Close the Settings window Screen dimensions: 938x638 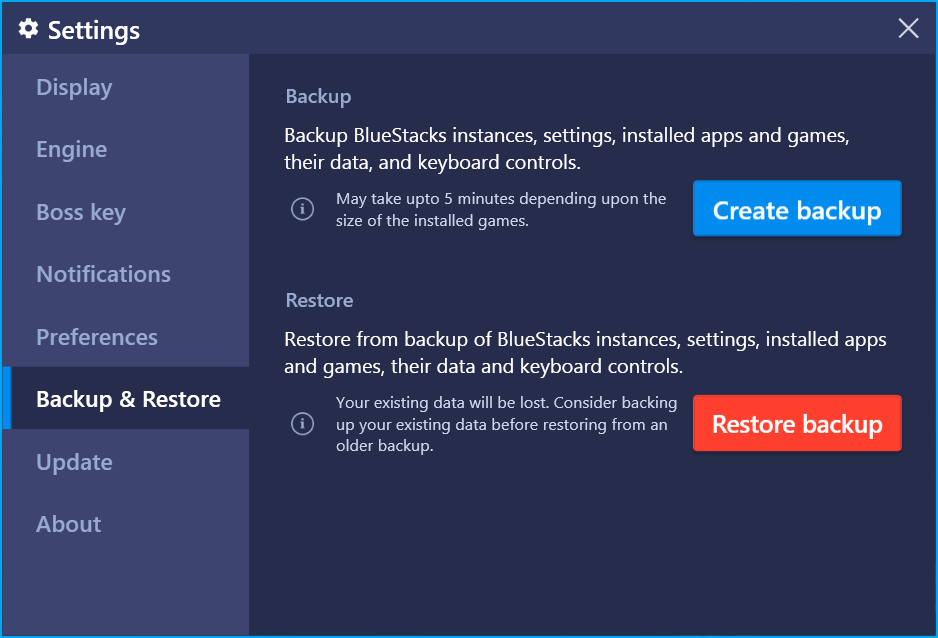click(908, 28)
